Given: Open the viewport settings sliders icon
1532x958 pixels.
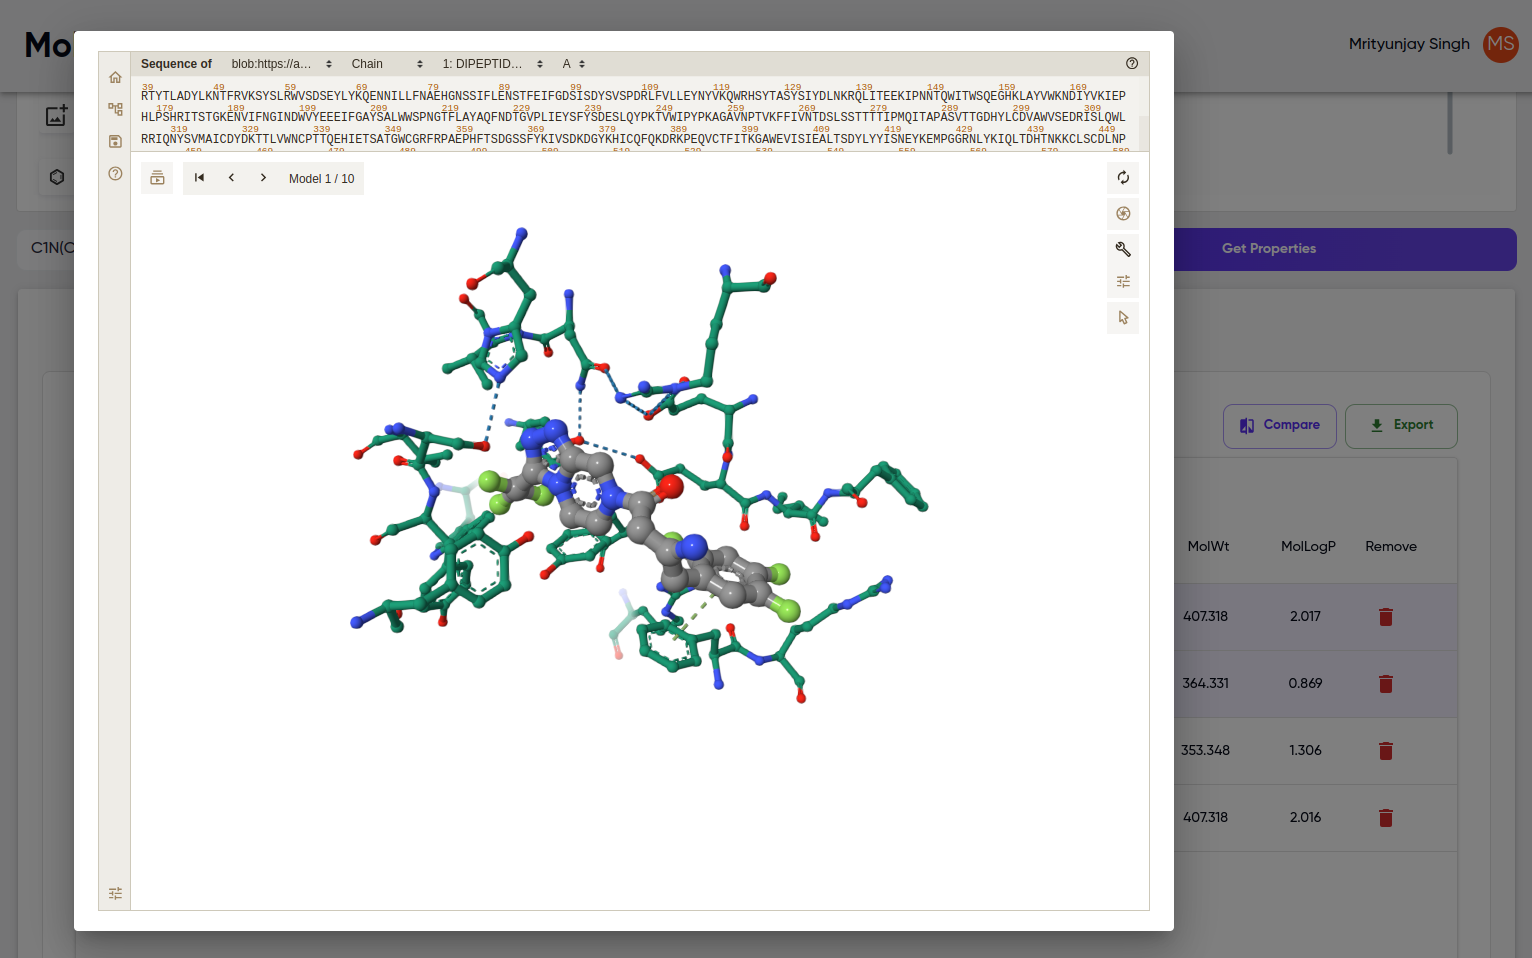Looking at the screenshot, I should (x=1123, y=282).
